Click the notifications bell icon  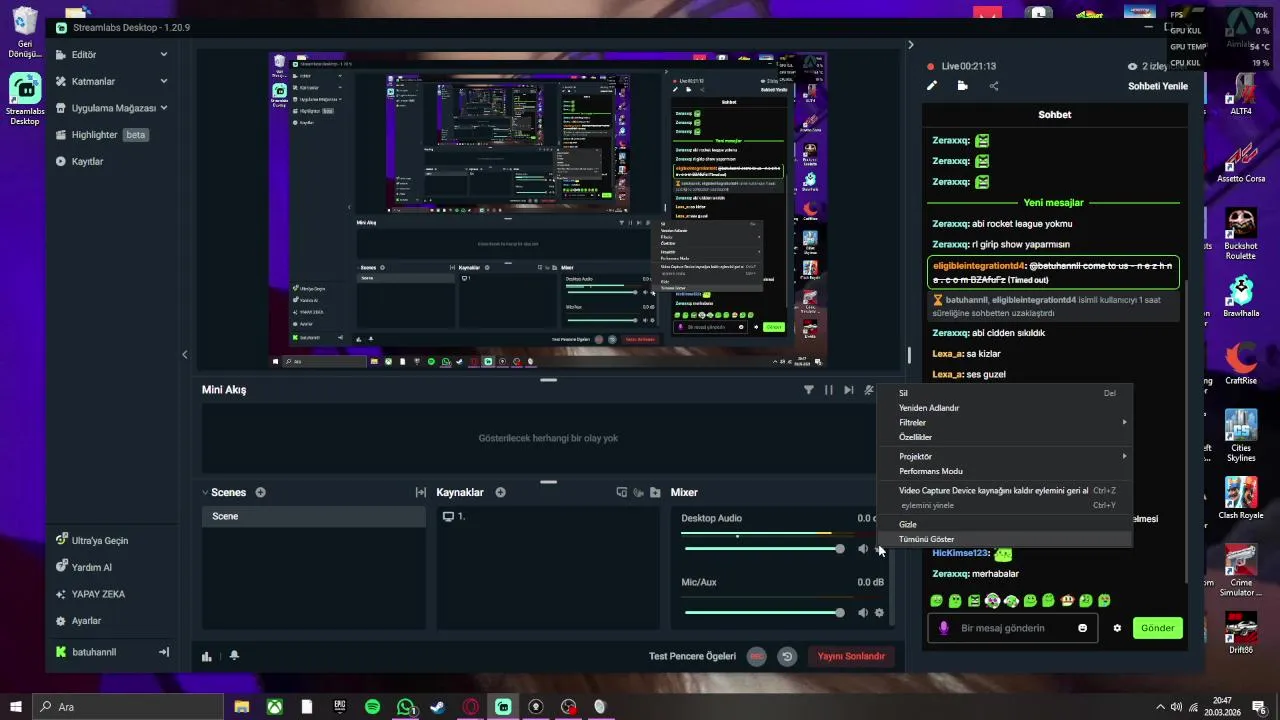234,656
